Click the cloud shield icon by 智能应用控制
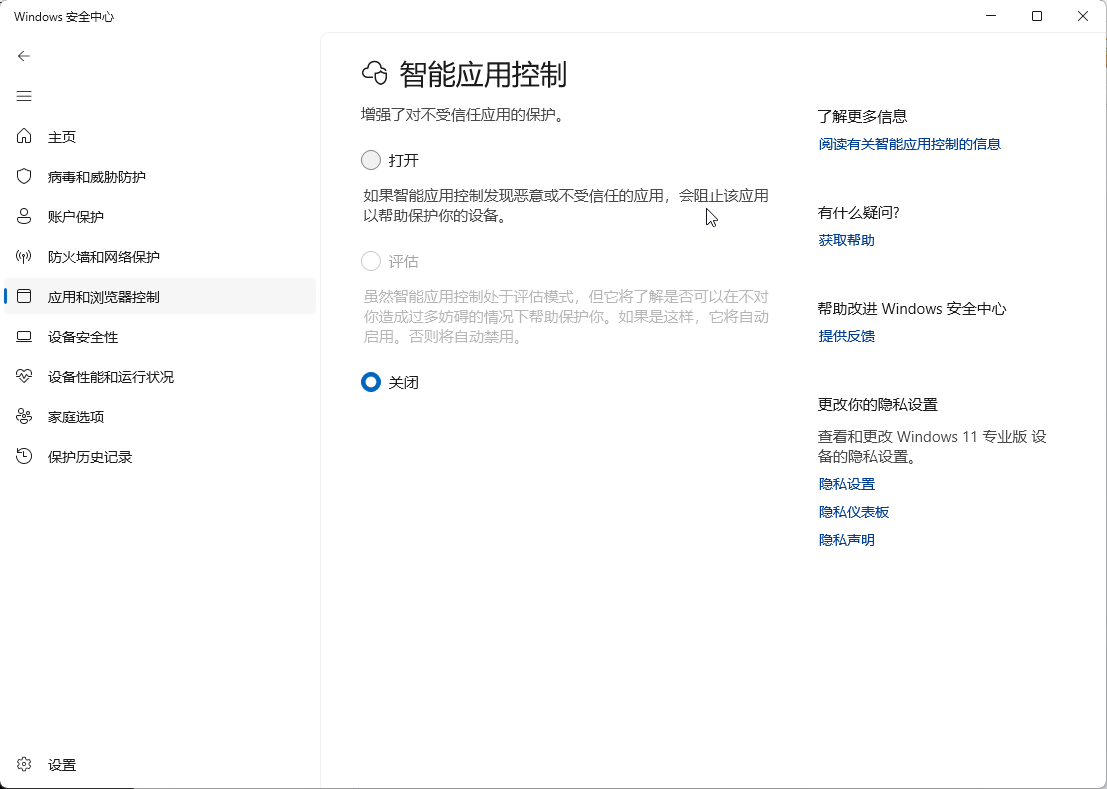This screenshot has width=1107, height=789. (x=375, y=73)
